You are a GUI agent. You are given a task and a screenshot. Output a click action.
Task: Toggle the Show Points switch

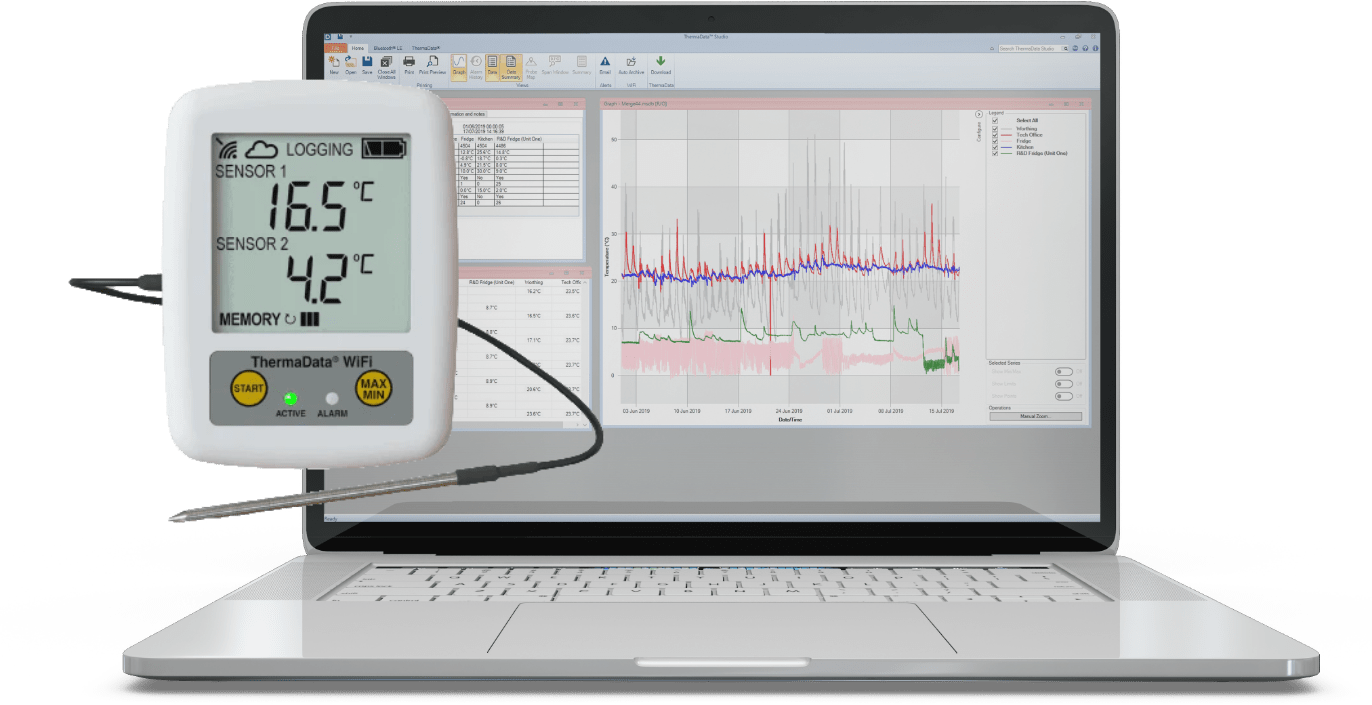[1064, 396]
